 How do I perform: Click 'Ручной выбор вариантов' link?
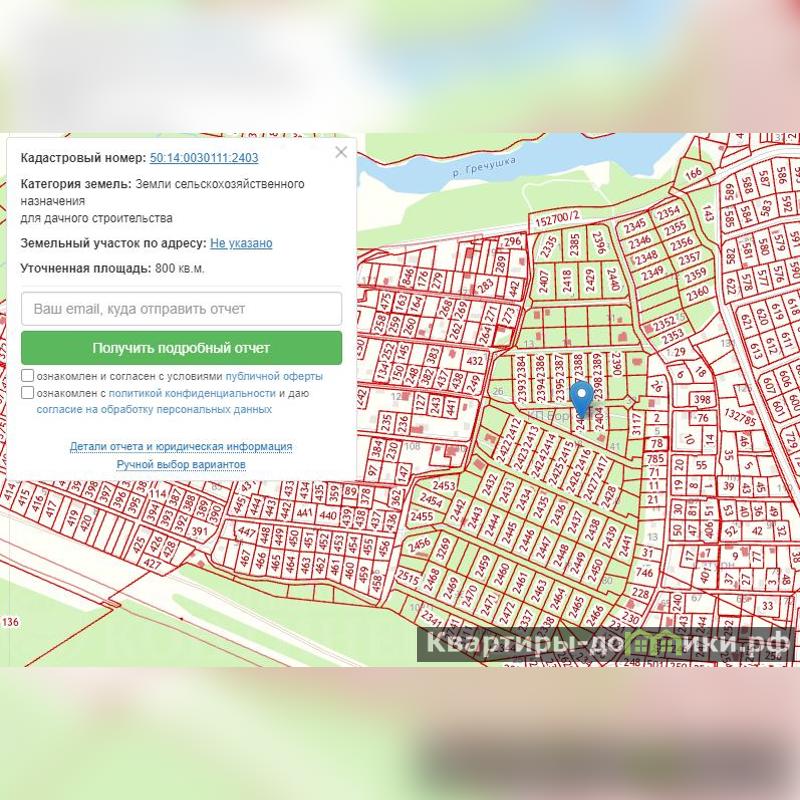click(x=181, y=465)
